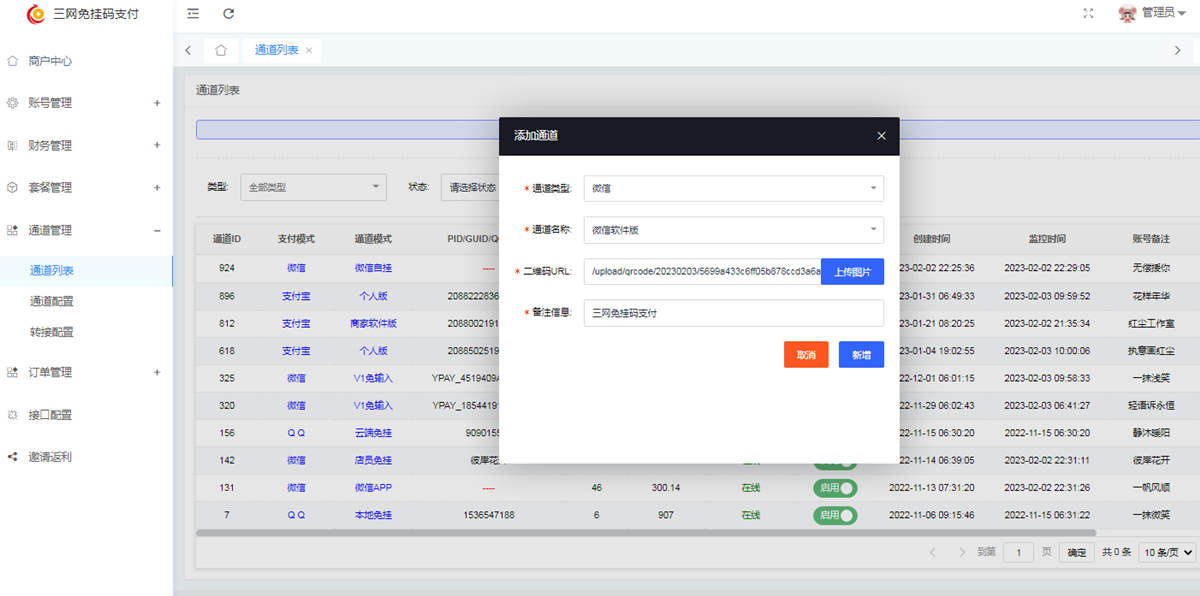
Task: Click the 接口配置 sidebar icon
Action: coord(12,414)
